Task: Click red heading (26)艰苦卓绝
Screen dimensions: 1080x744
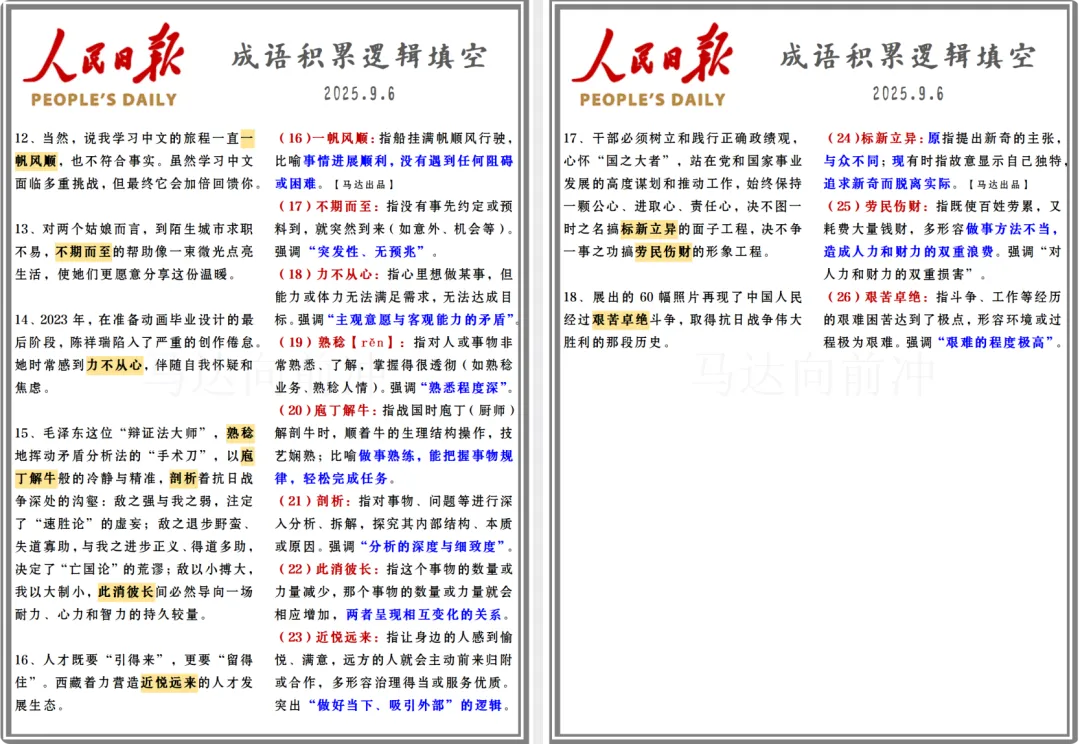Action: pos(876,298)
